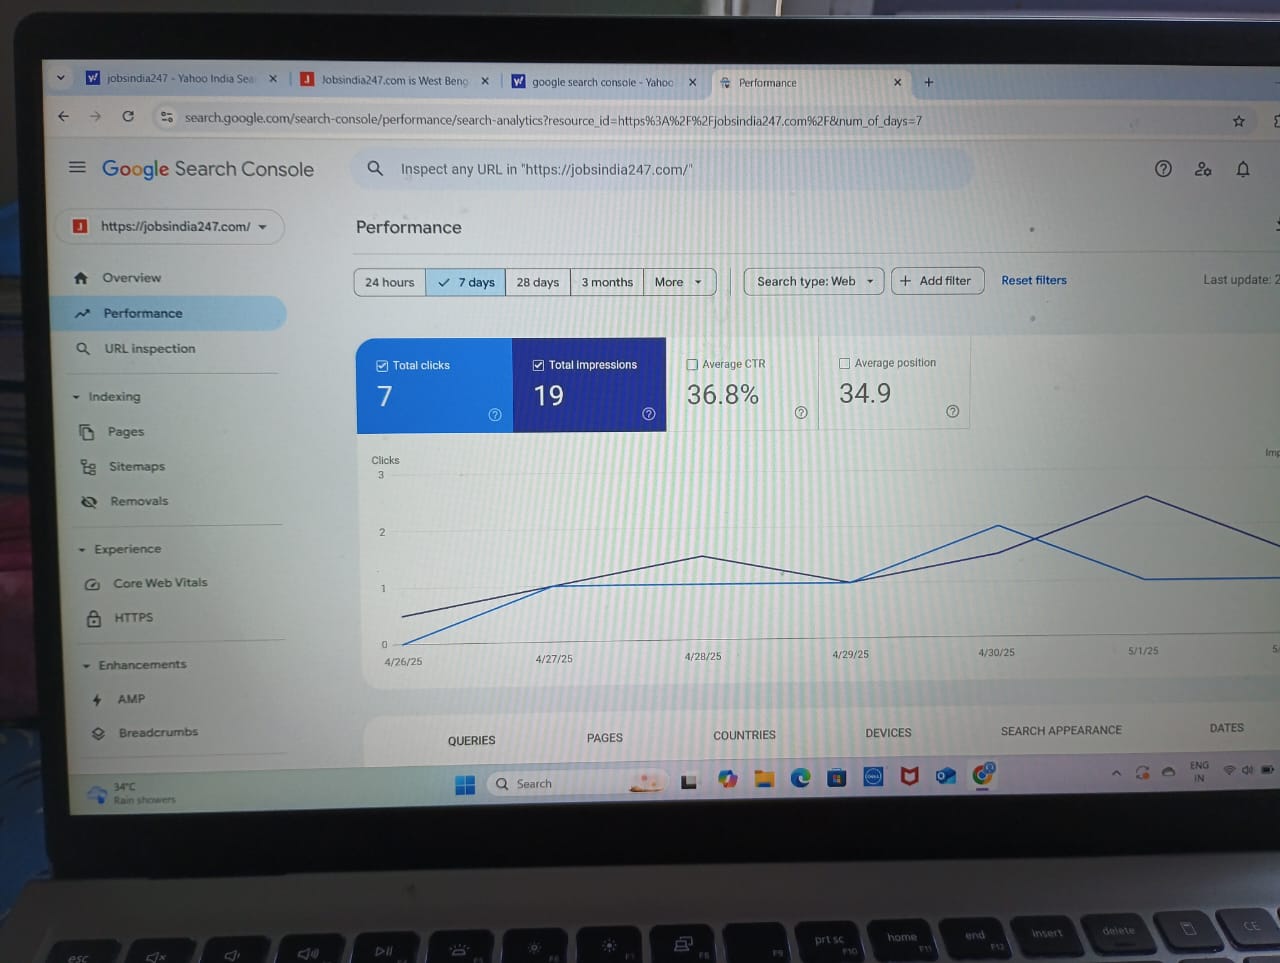Select the 3 months date range

pos(607,282)
